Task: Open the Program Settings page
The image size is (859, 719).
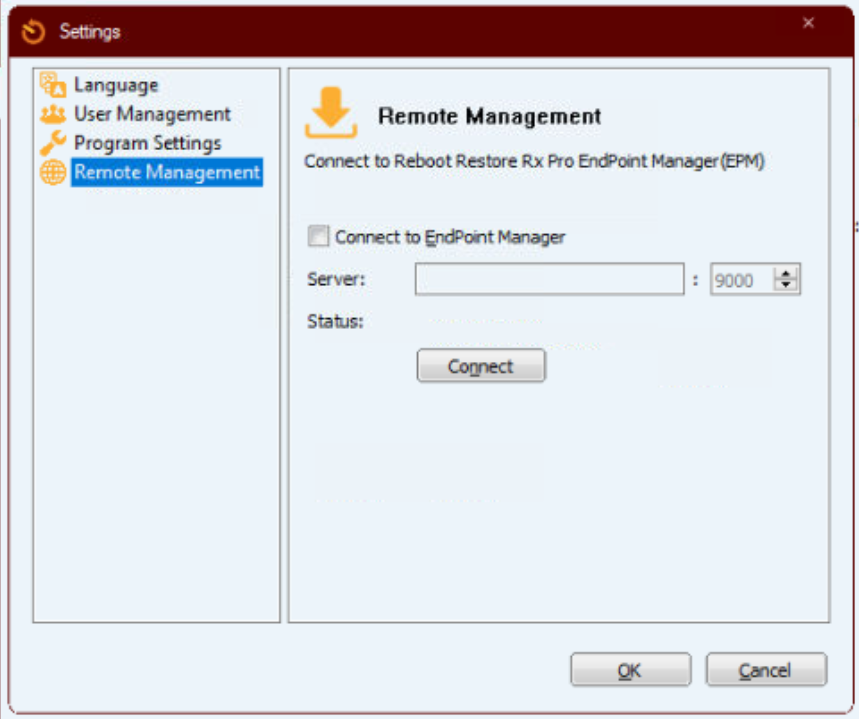Action: pos(147,143)
